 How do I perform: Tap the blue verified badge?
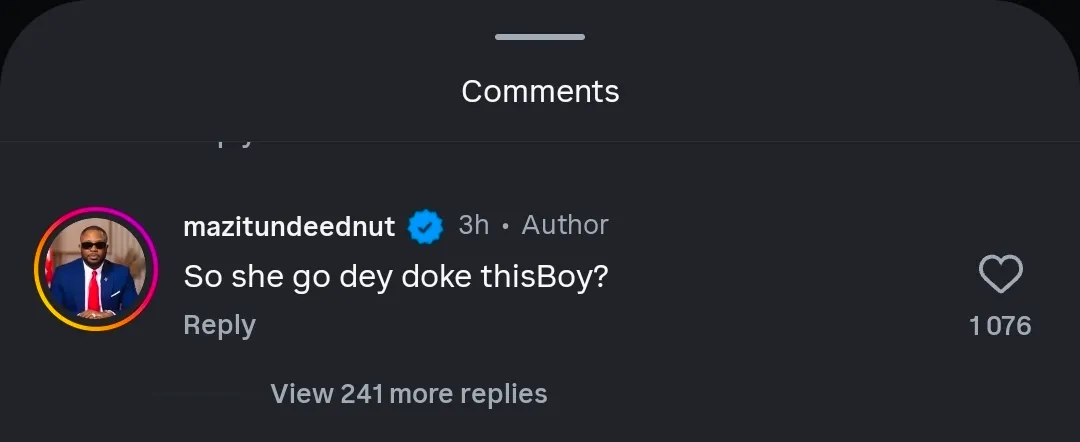[426, 227]
